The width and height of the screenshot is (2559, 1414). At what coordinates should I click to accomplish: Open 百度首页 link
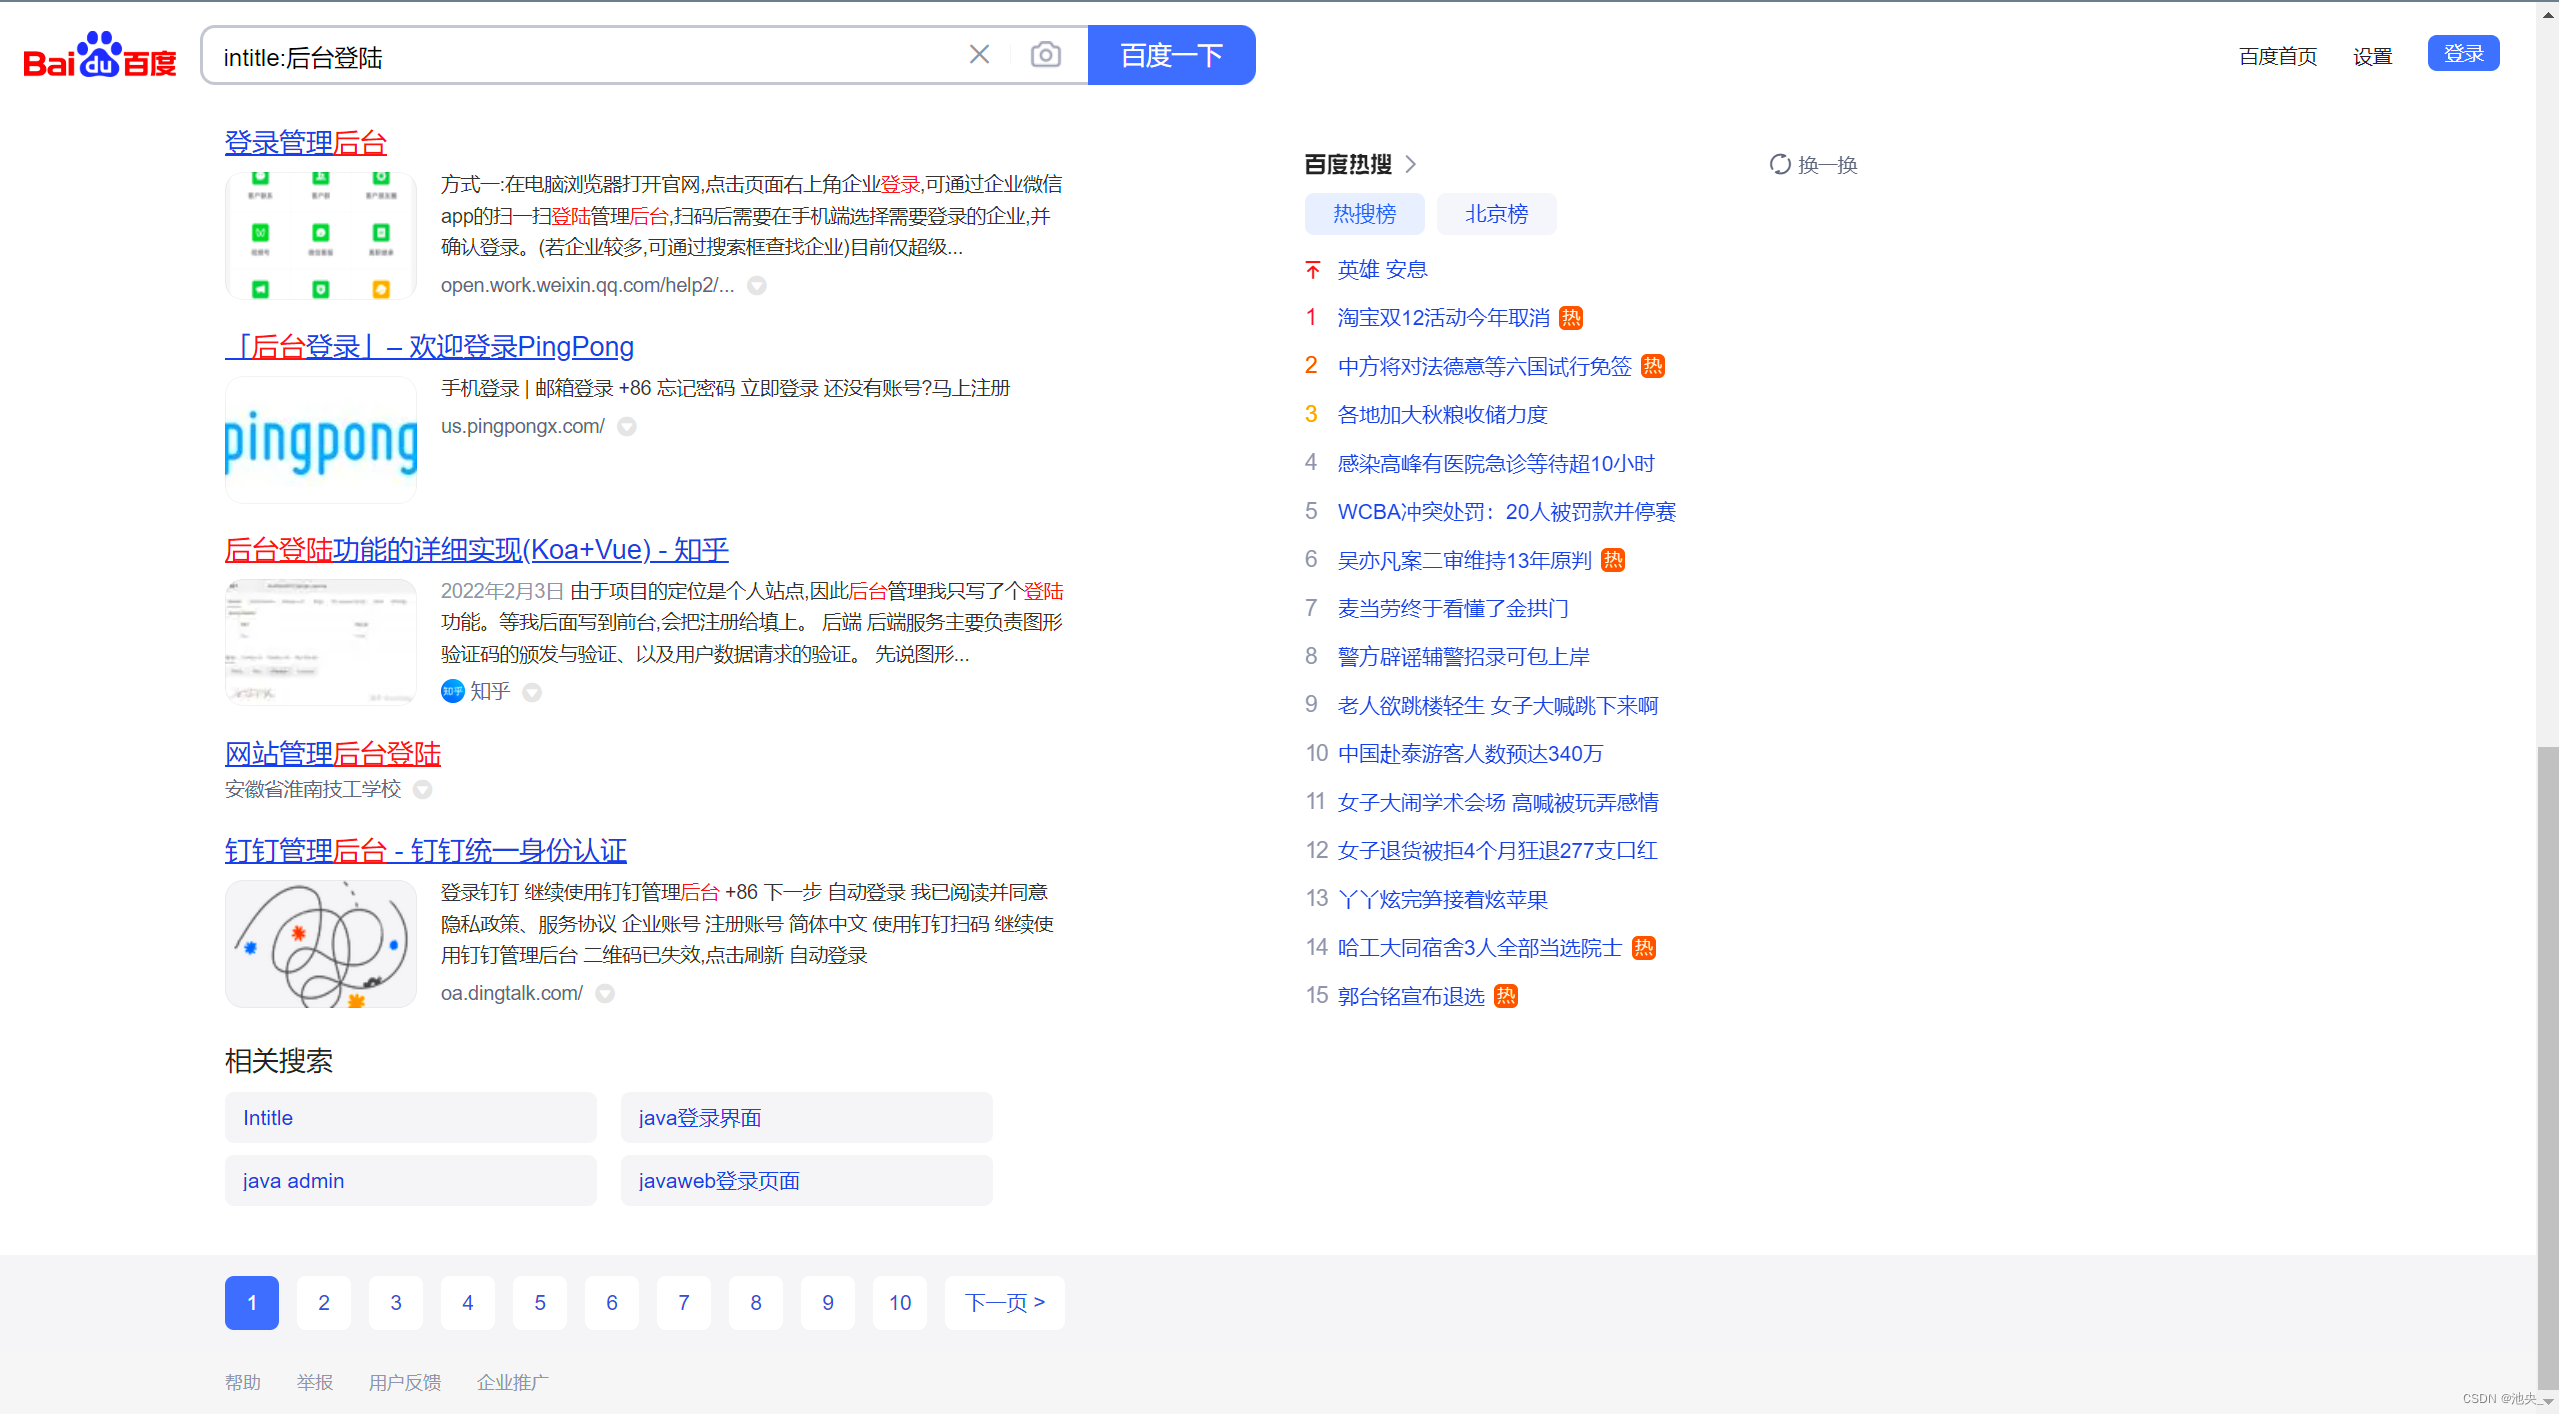2278,56
